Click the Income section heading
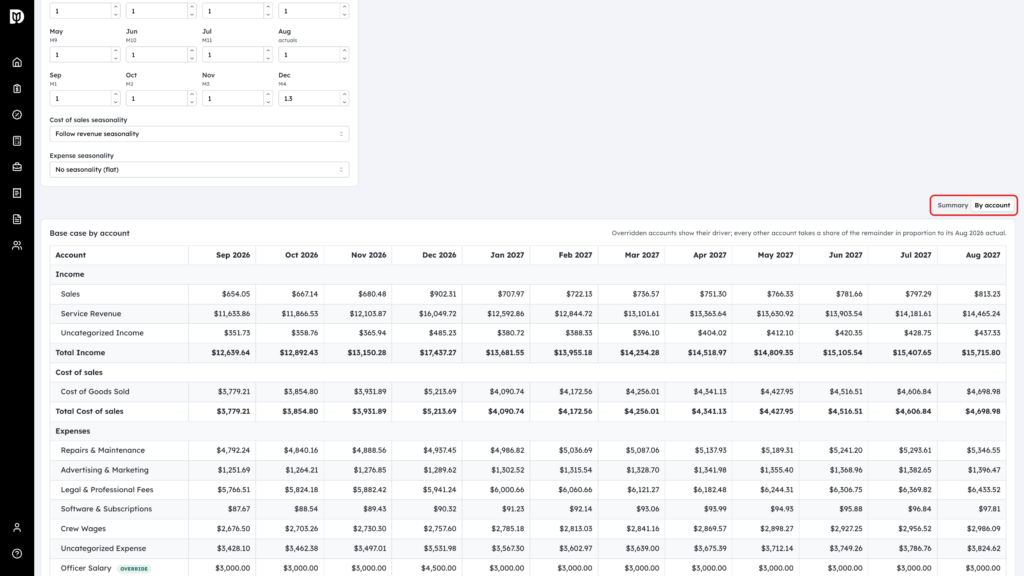Image resolution: width=1024 pixels, height=576 pixels. (70, 274)
